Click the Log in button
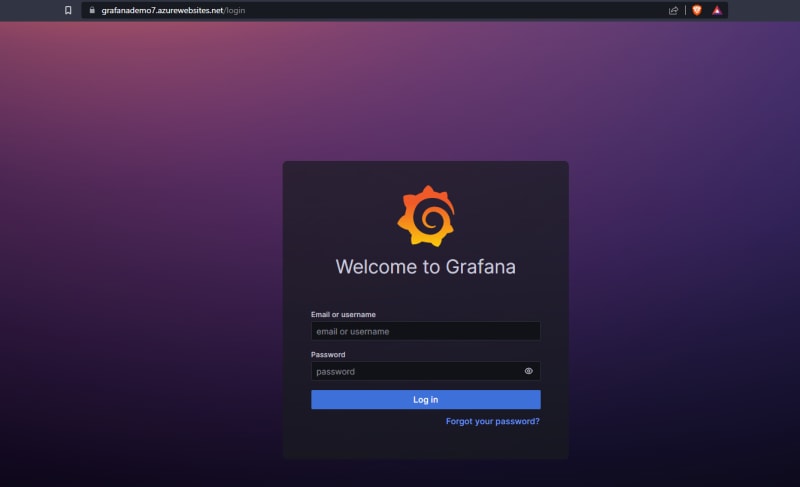Viewport: 800px width, 487px height. point(426,399)
